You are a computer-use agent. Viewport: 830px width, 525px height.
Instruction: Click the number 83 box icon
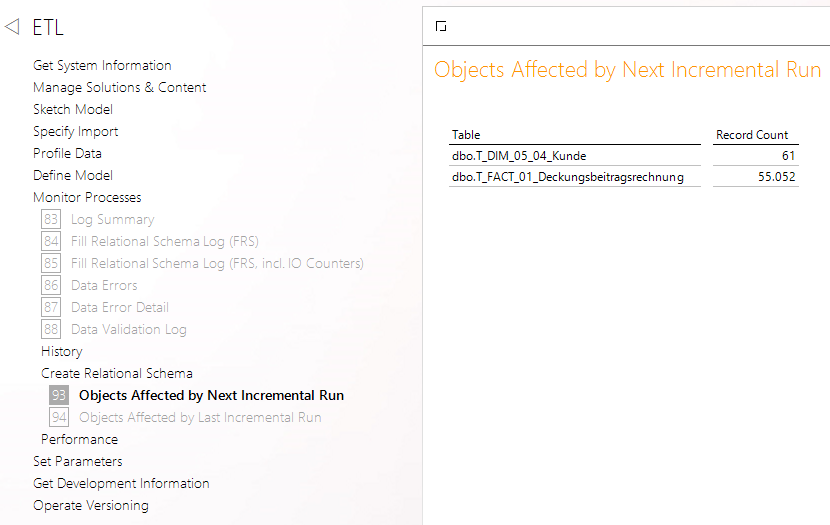pyautogui.click(x=52, y=219)
